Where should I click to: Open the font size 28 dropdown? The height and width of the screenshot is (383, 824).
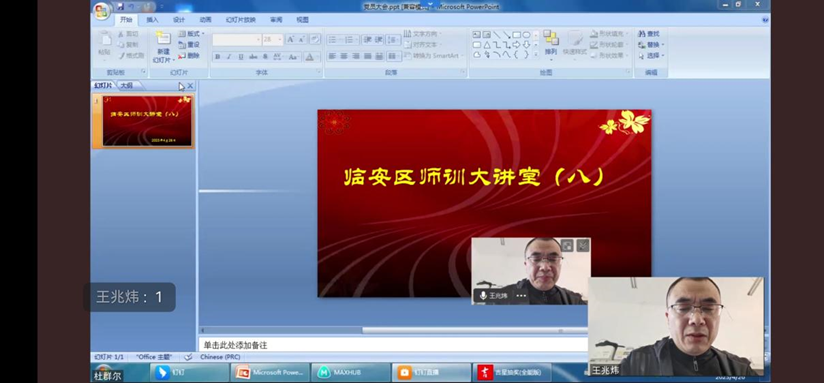[280, 39]
